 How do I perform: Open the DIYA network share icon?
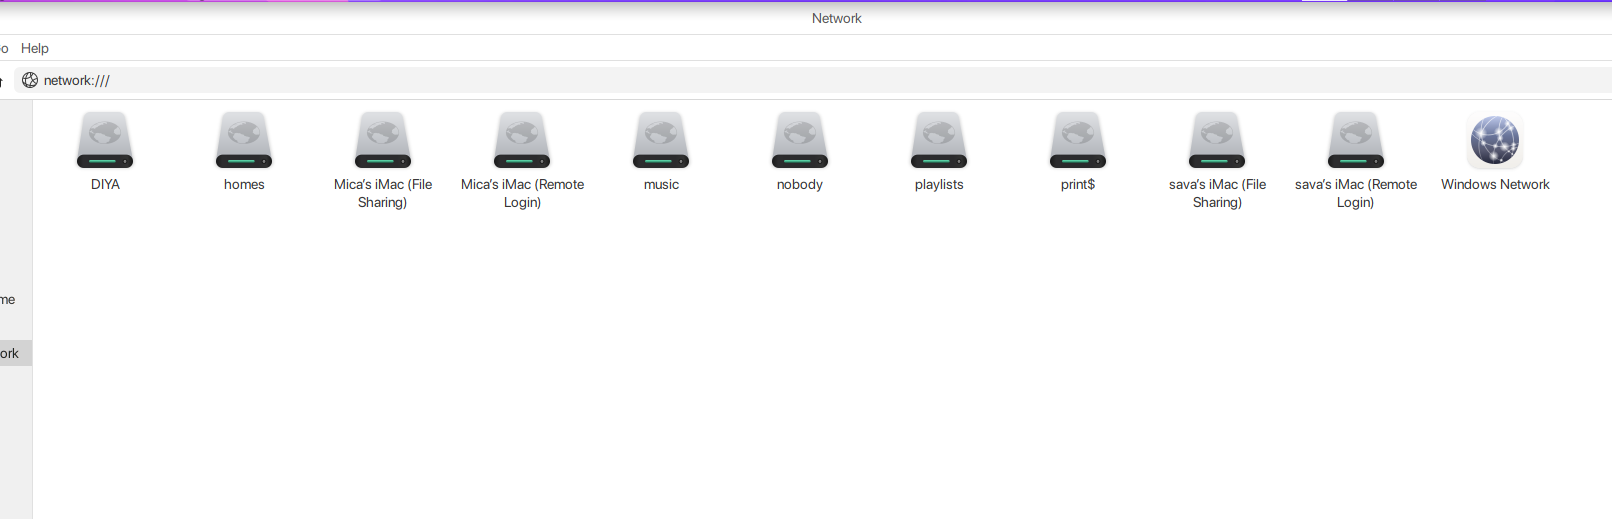pos(105,140)
